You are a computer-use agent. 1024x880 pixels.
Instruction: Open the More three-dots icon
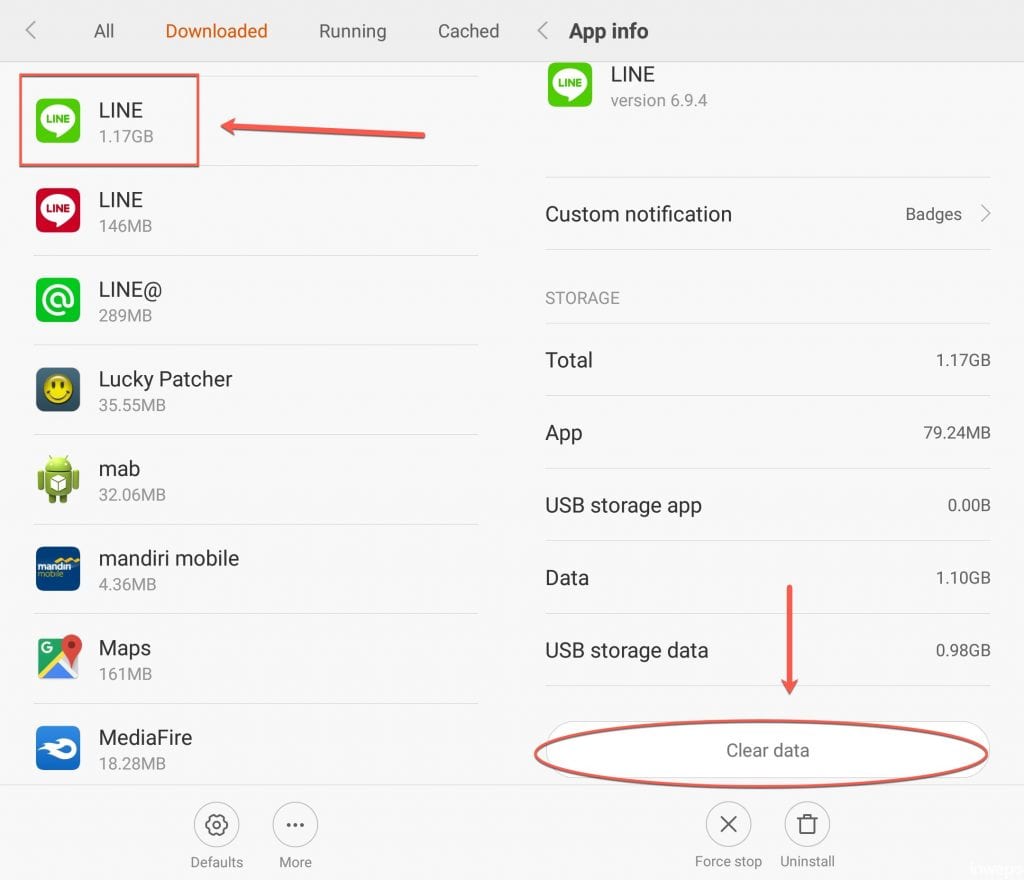point(295,825)
